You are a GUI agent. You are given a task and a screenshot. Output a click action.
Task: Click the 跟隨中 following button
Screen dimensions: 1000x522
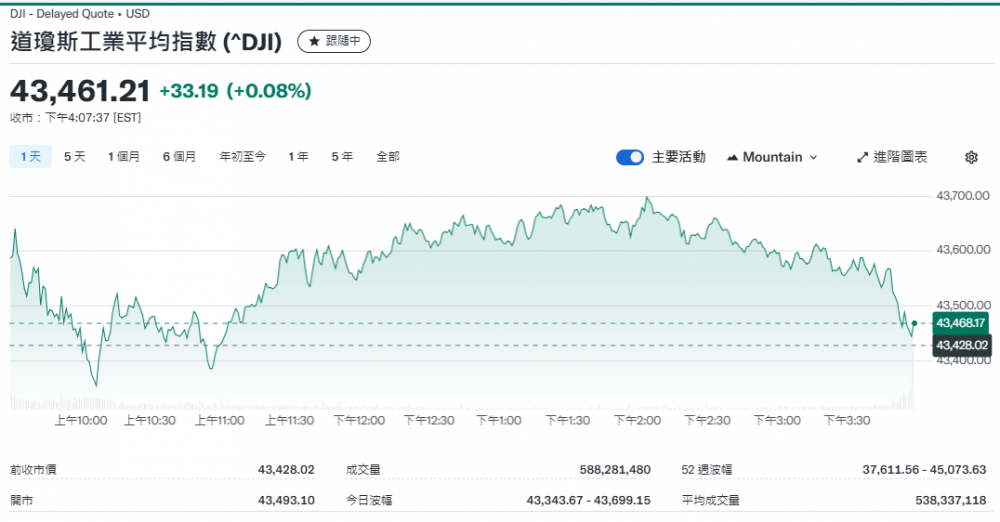point(335,41)
